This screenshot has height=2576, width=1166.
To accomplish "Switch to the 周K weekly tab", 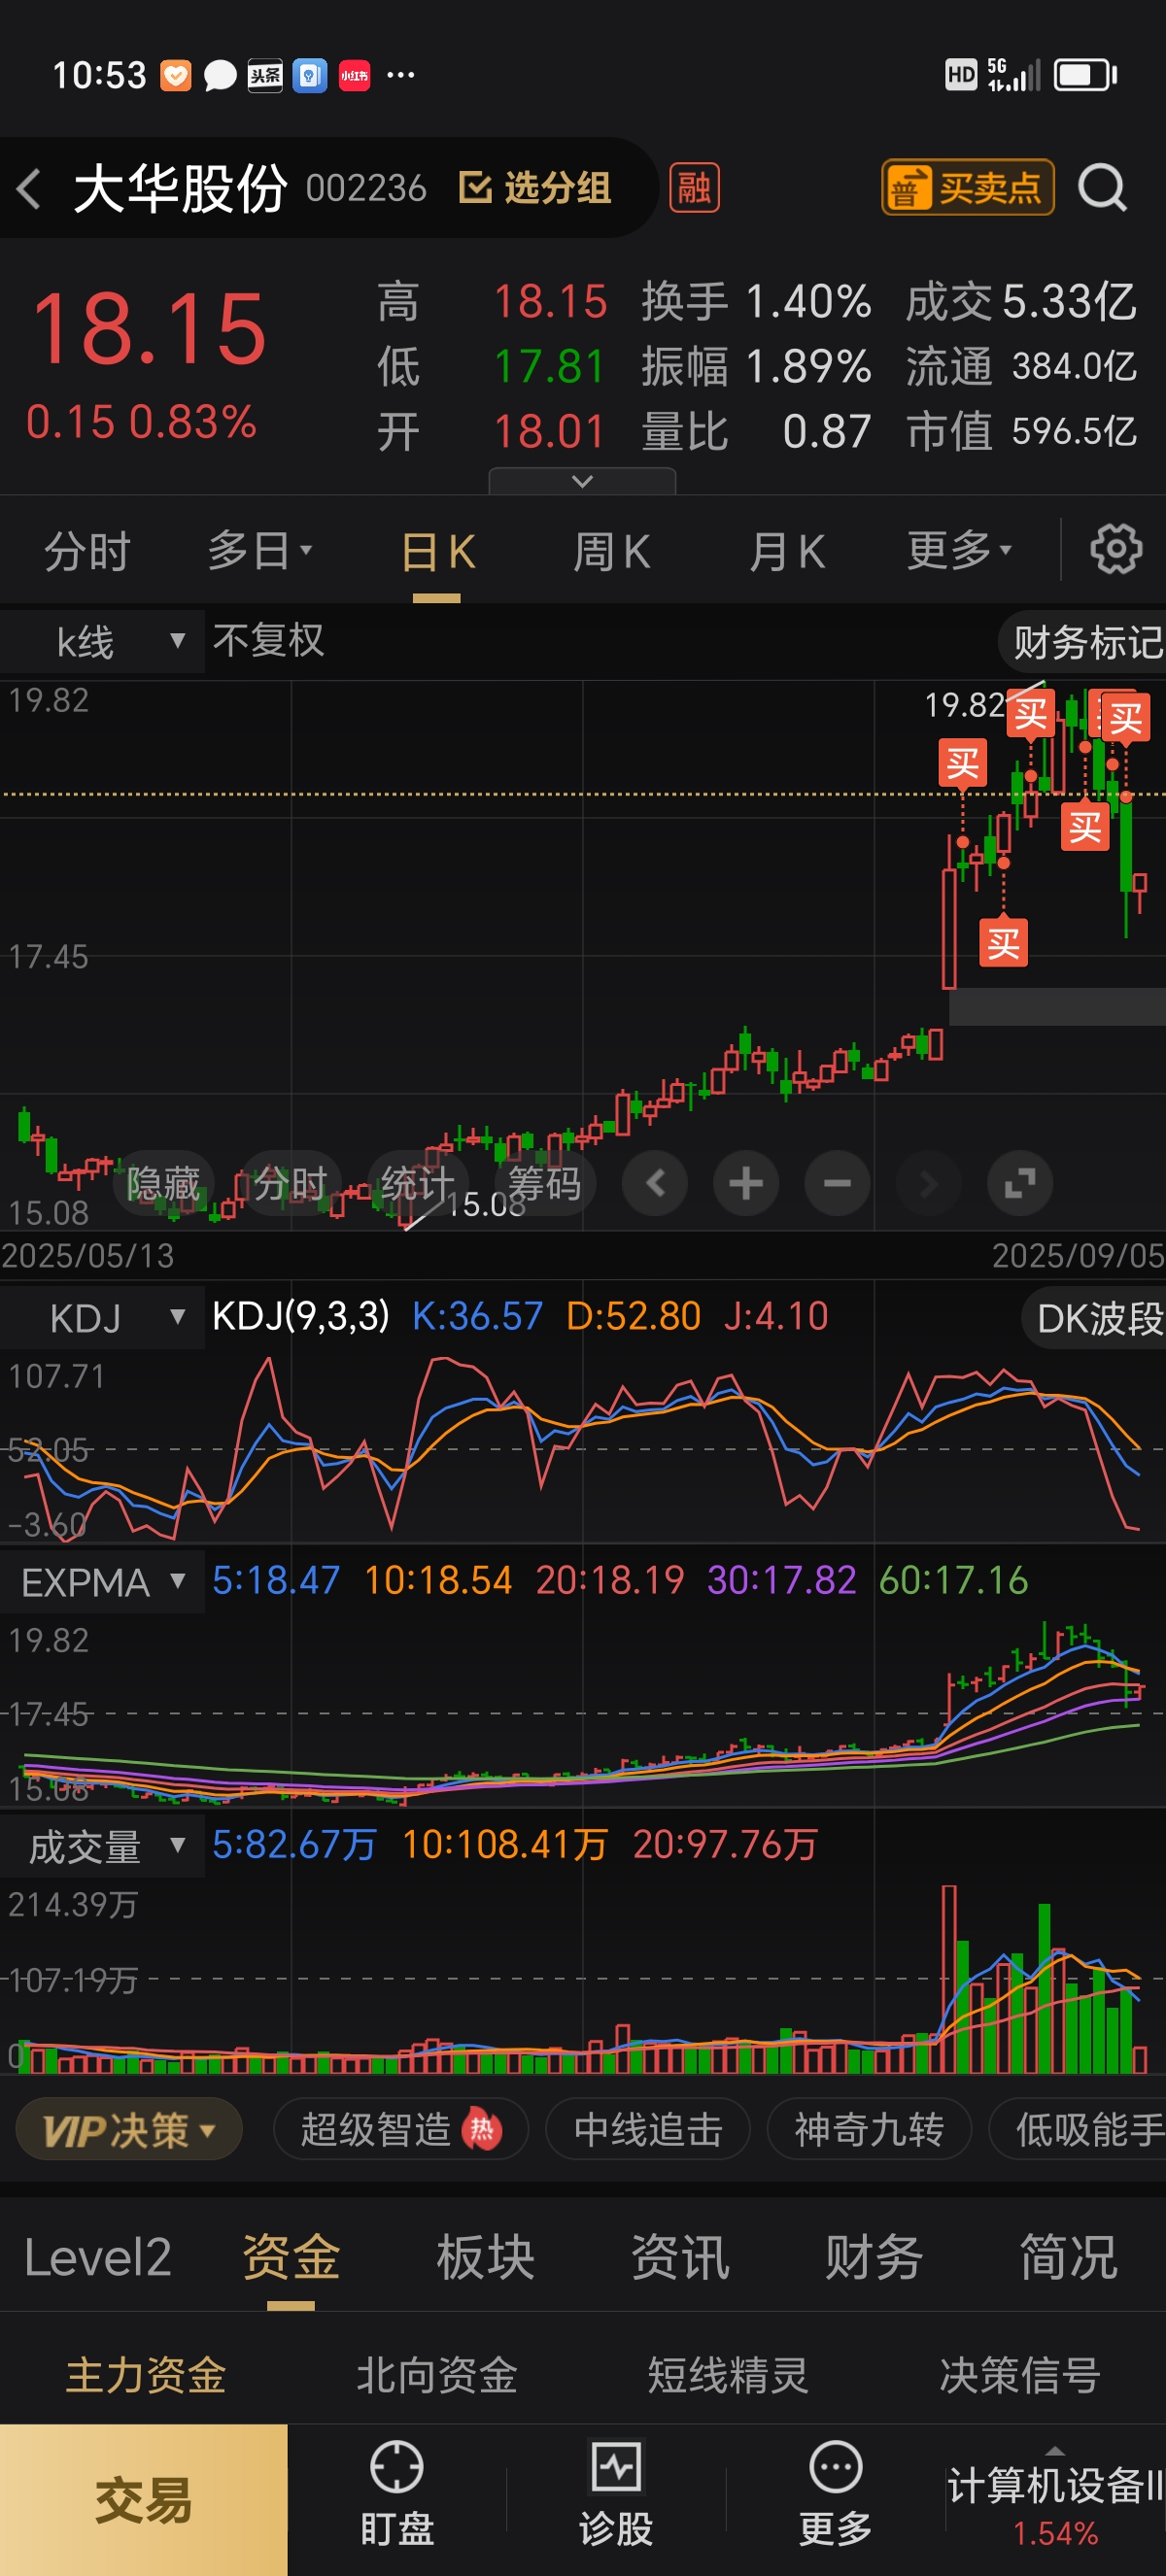I will pyautogui.click(x=611, y=551).
